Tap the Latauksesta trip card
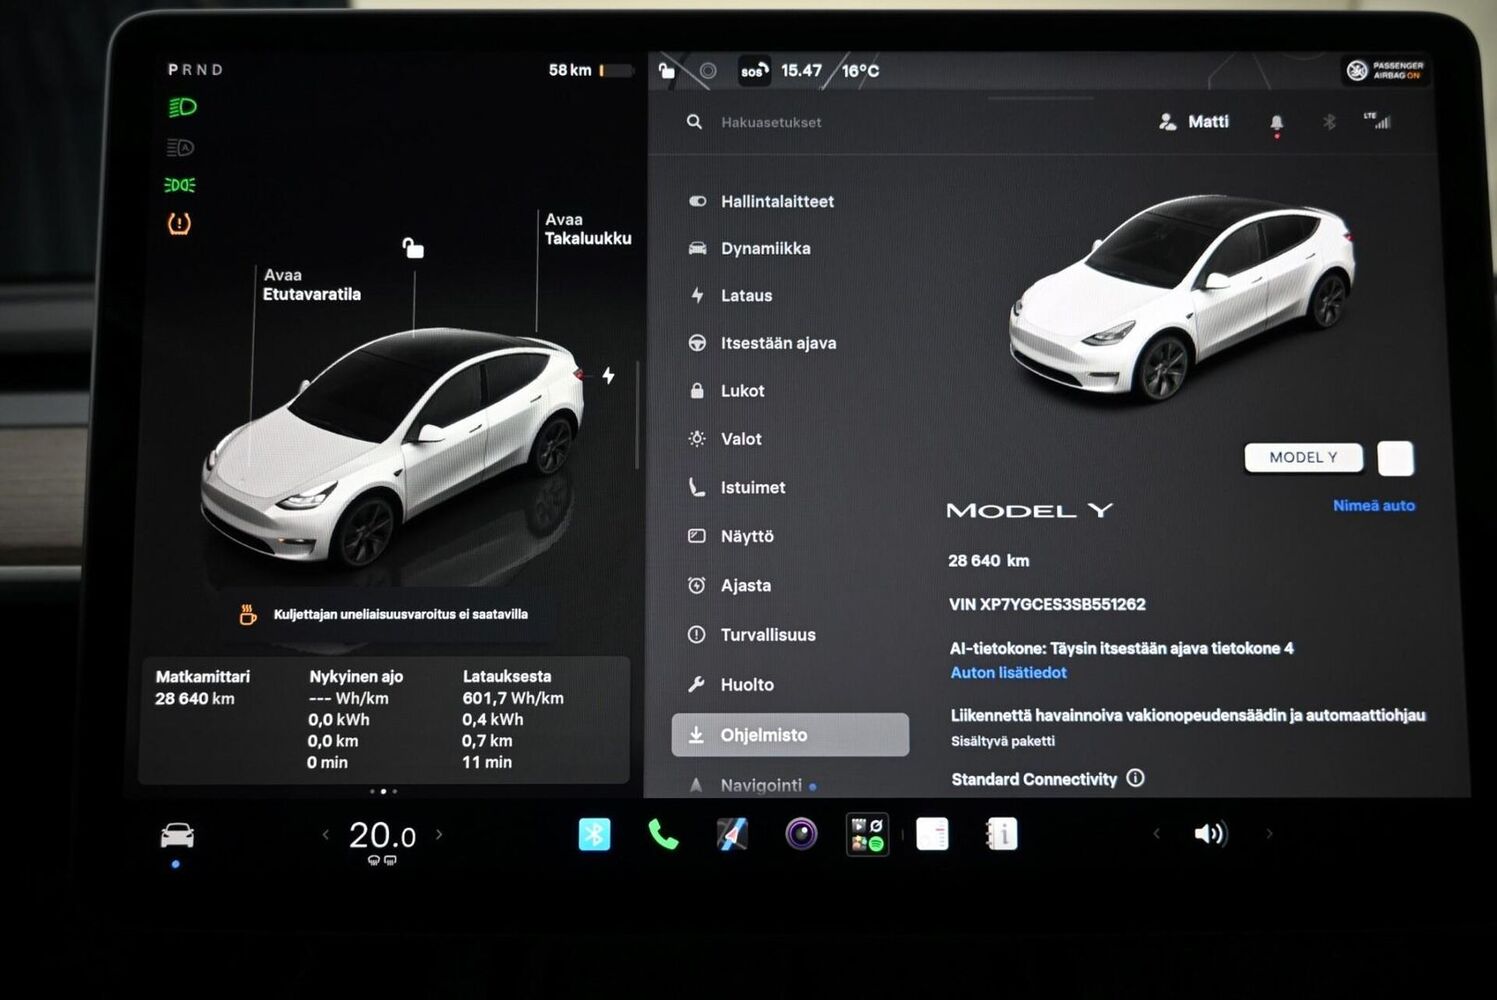 point(512,719)
